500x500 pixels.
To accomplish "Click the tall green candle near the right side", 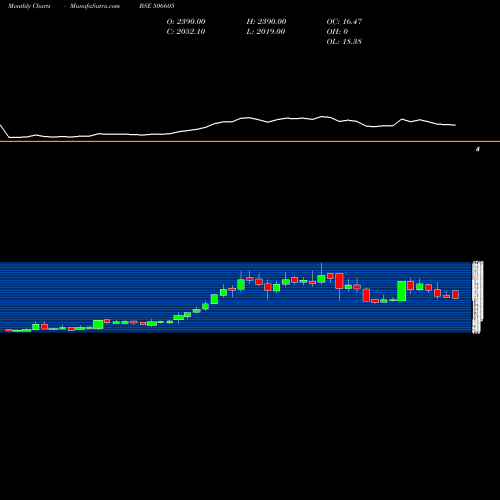I will (402, 291).
